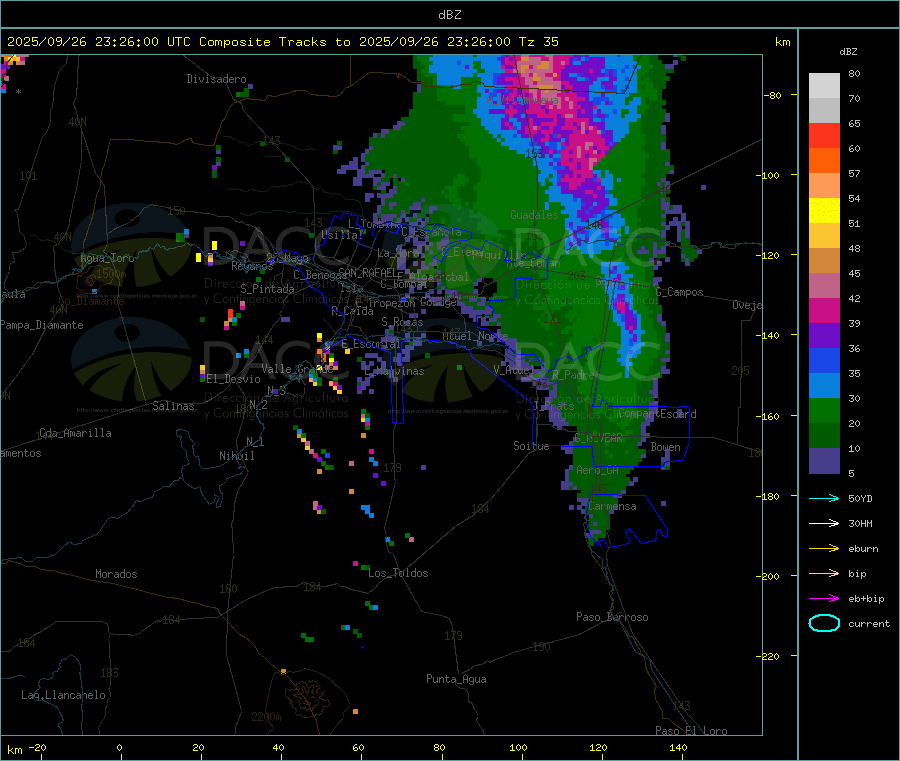Click the pink bip arrow legend icon
The width and height of the screenshot is (900, 761).
pos(824,573)
